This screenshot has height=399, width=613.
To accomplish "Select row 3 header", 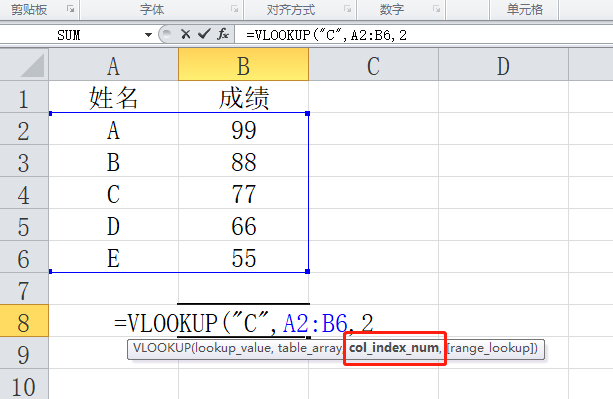I will pos(24,161).
